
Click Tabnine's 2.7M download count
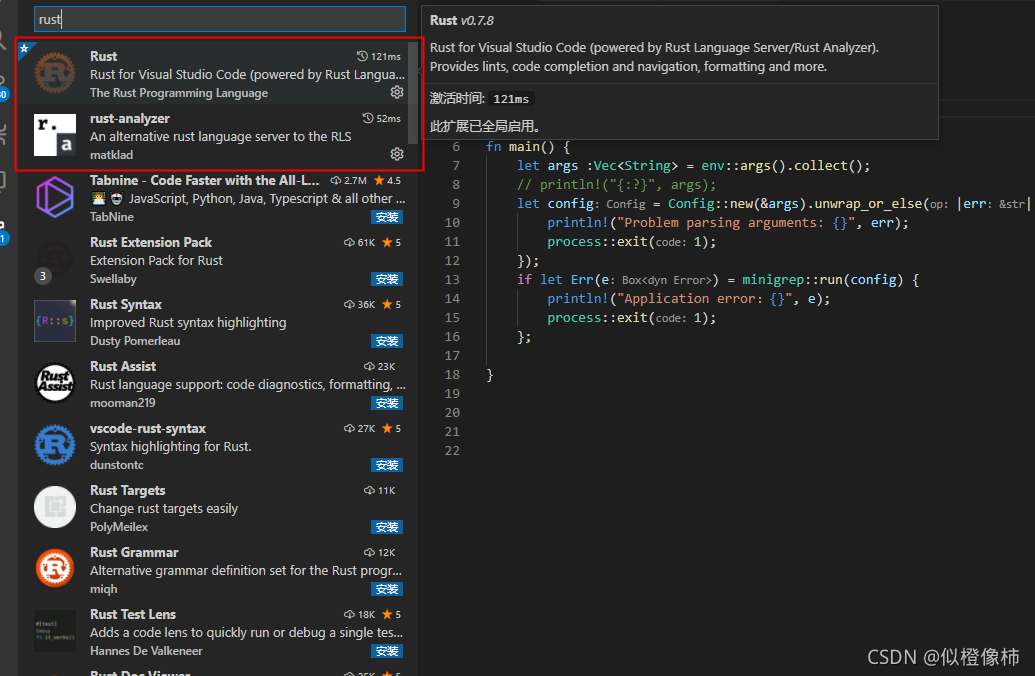(x=349, y=180)
